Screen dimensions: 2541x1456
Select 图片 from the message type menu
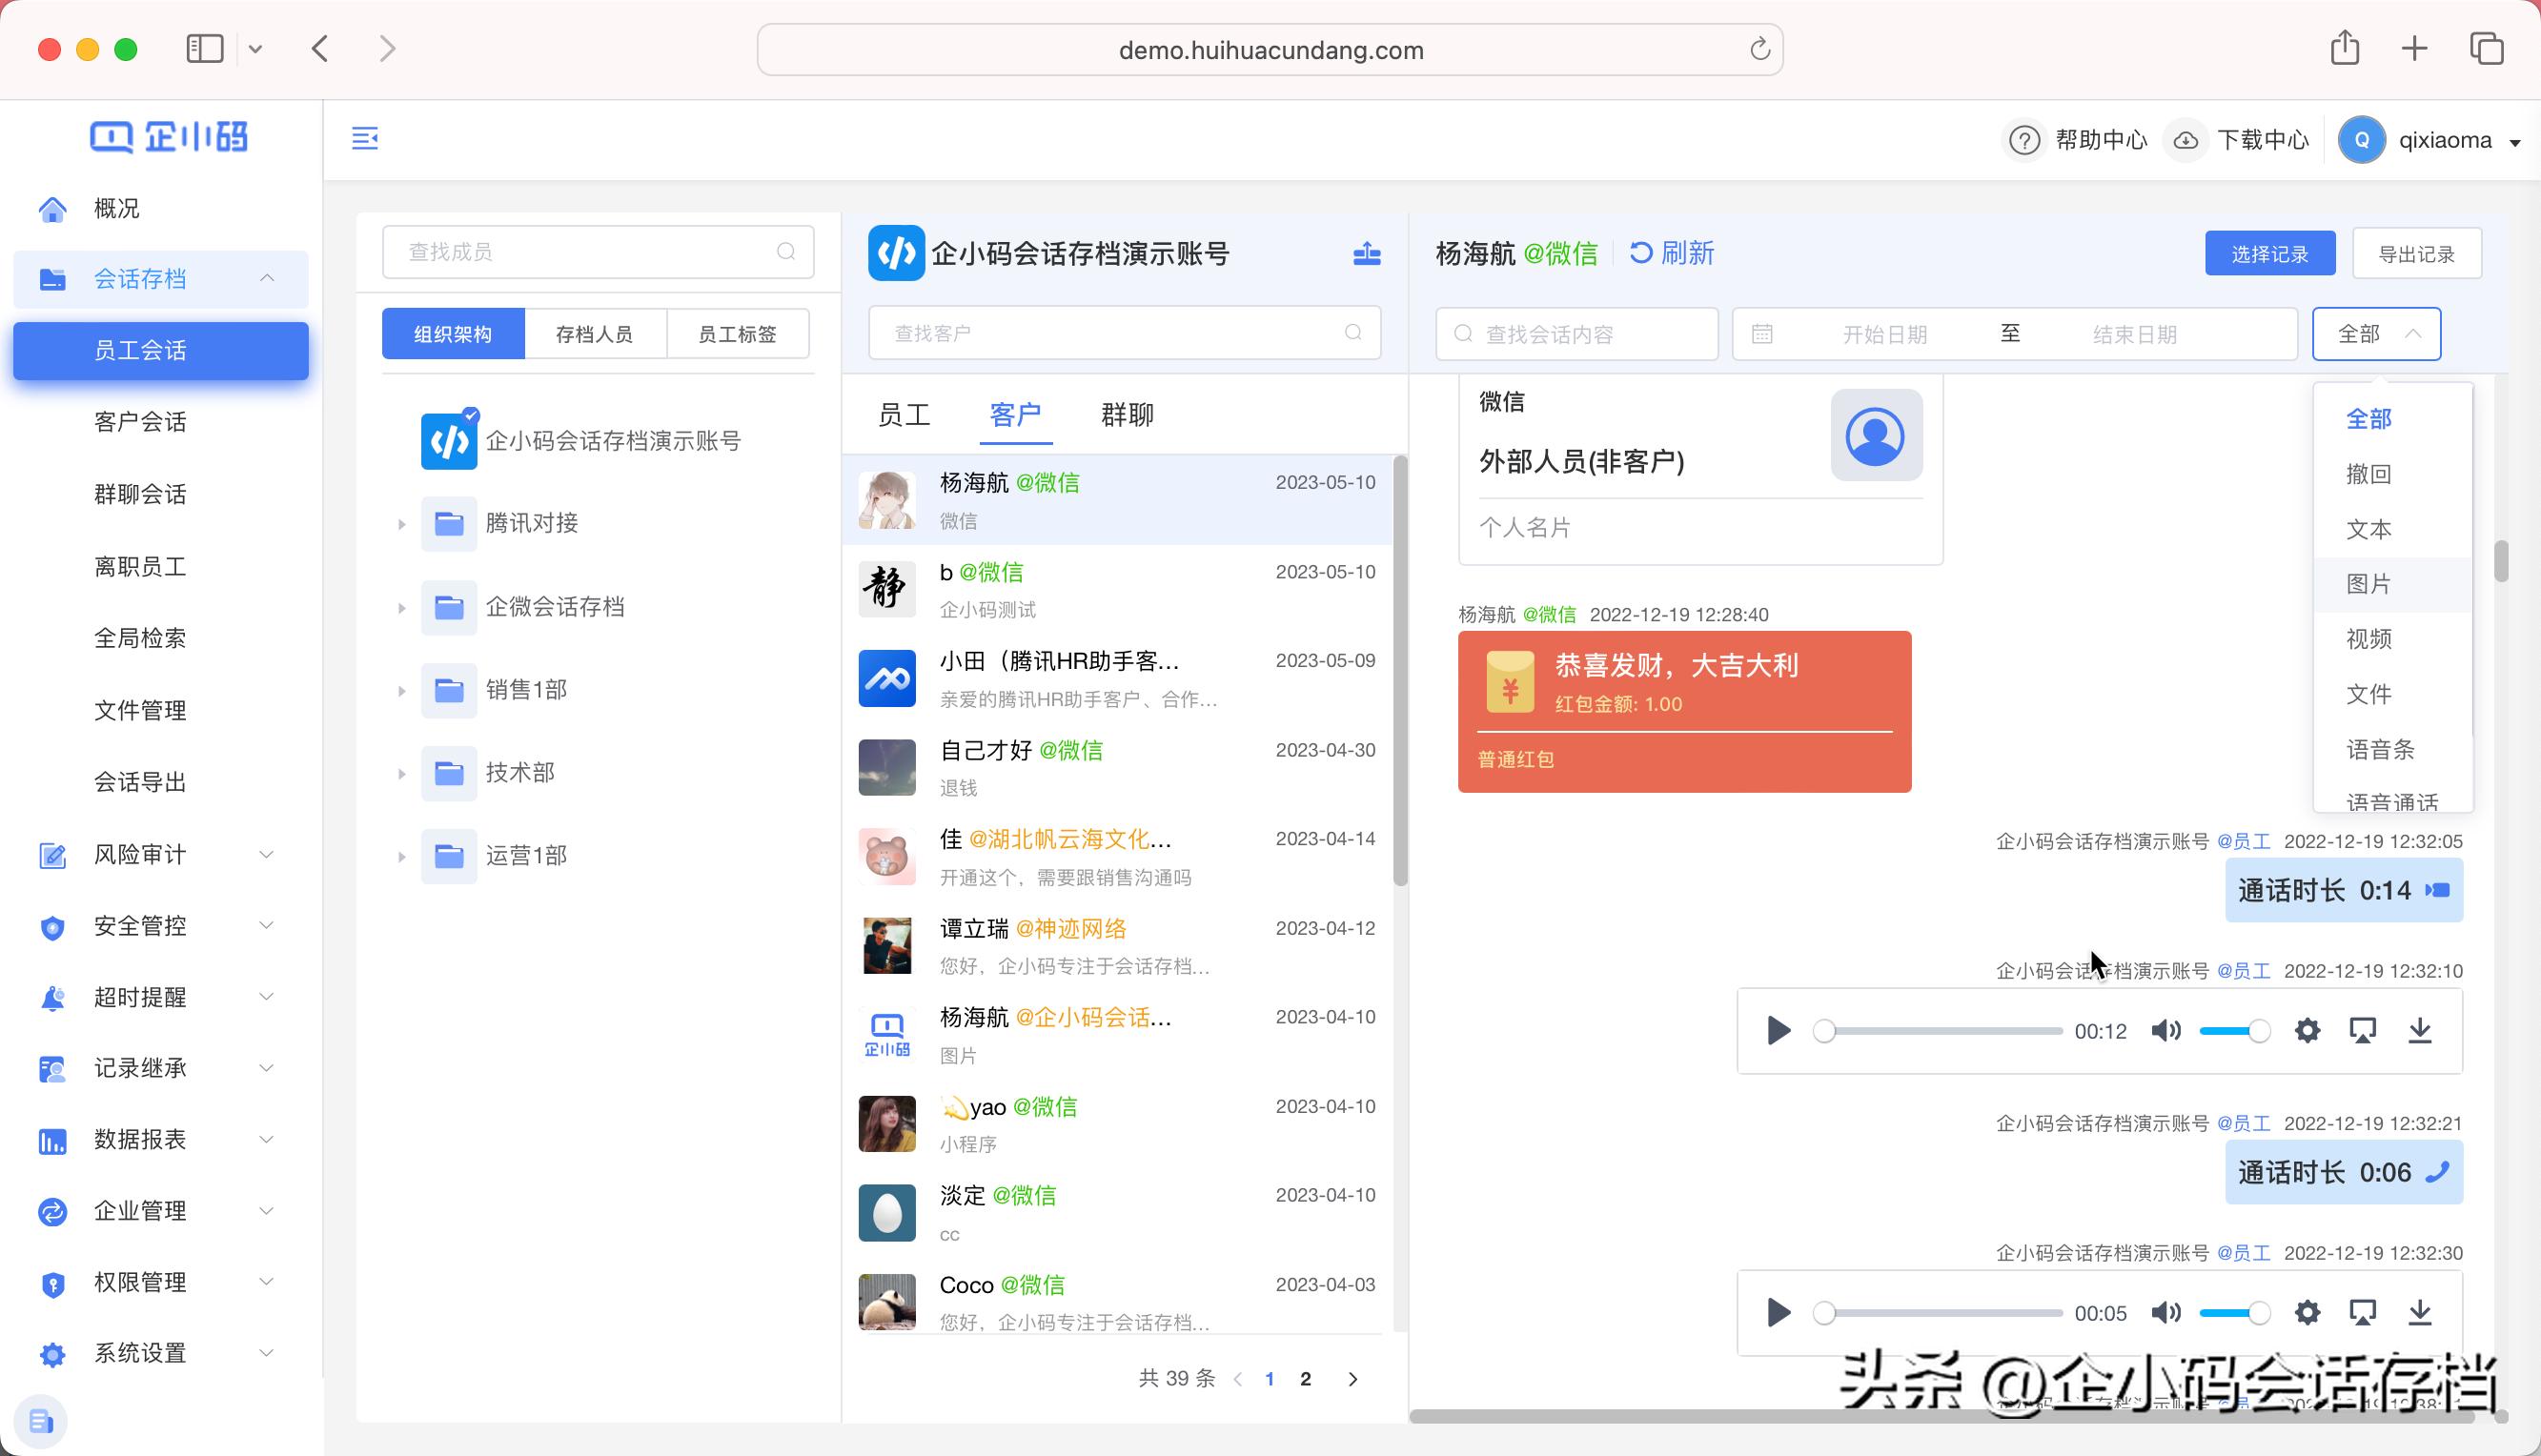2369,584
